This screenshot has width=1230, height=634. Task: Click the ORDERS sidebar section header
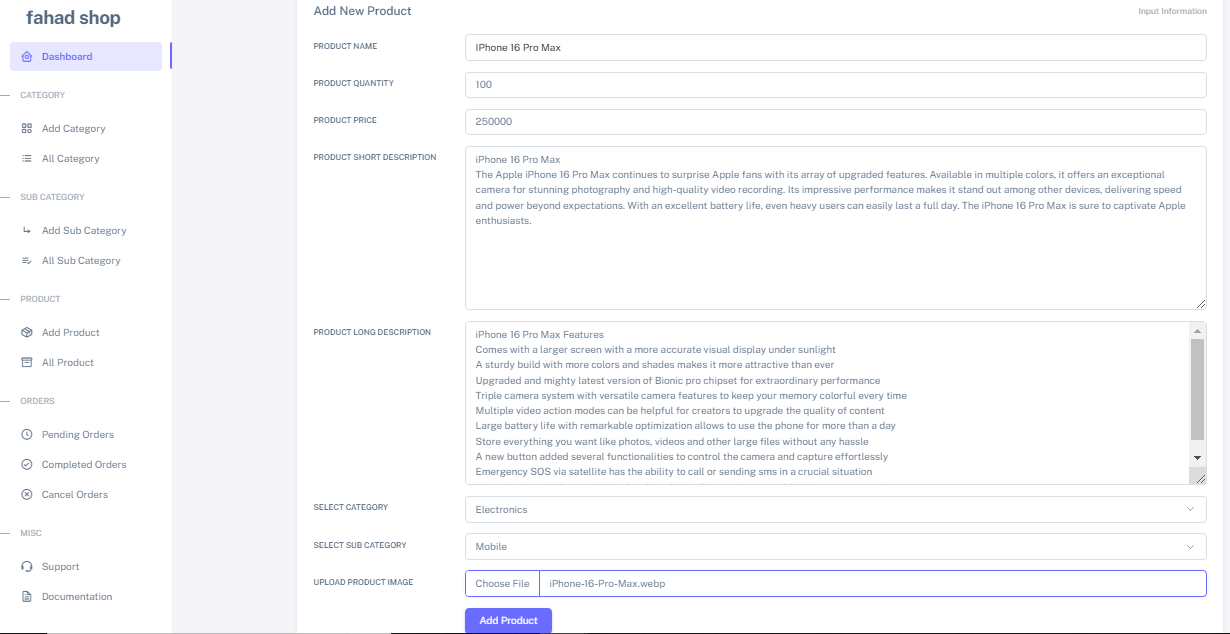pos(38,402)
